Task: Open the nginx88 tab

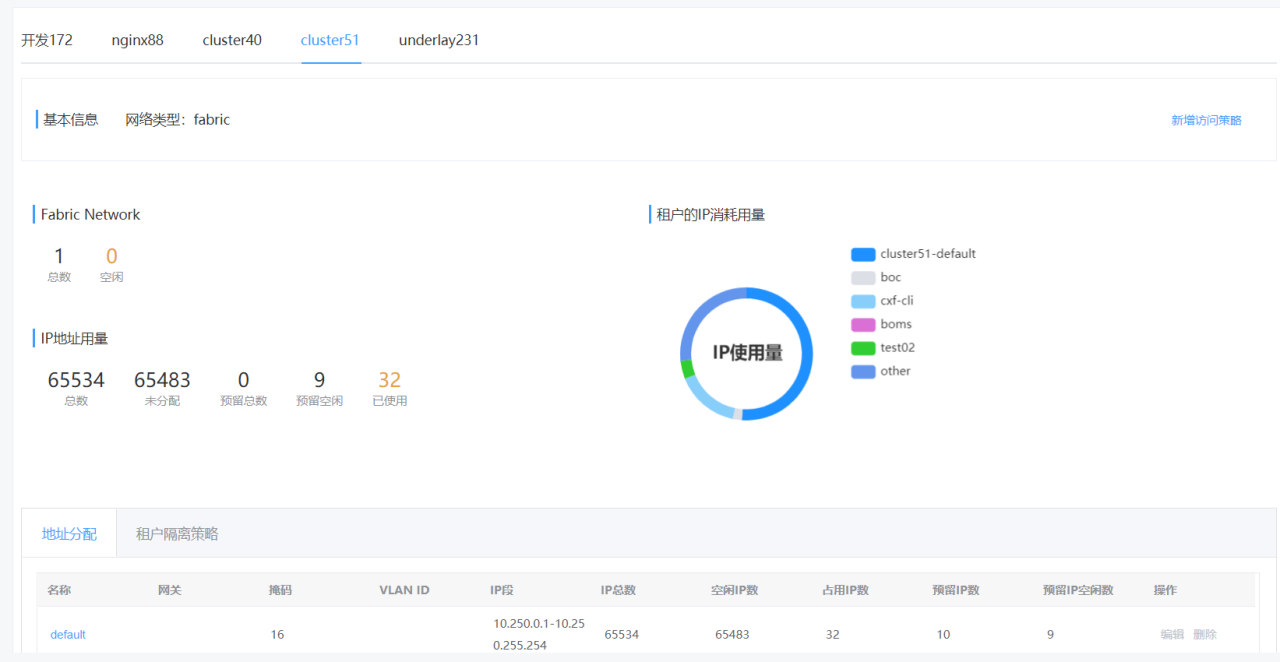Action: (x=137, y=40)
